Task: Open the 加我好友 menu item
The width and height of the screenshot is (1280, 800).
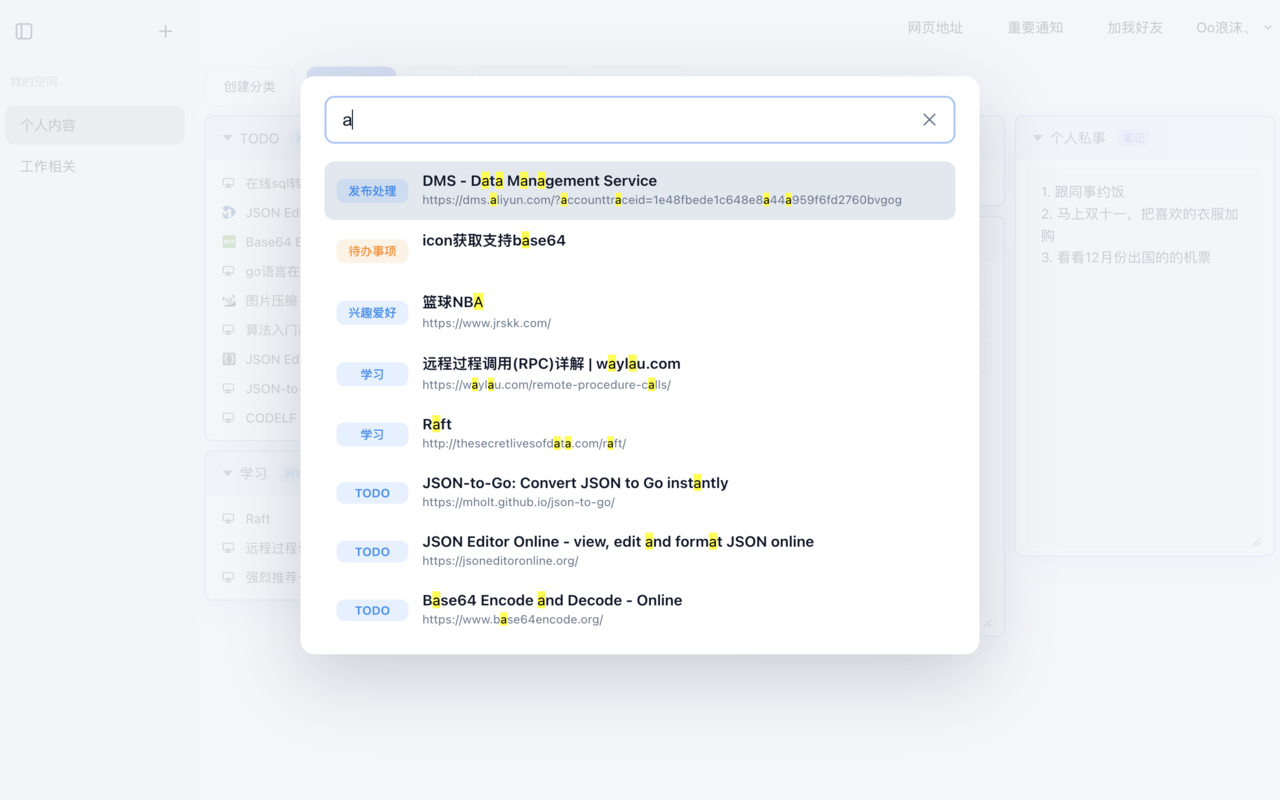Action: pos(1135,28)
